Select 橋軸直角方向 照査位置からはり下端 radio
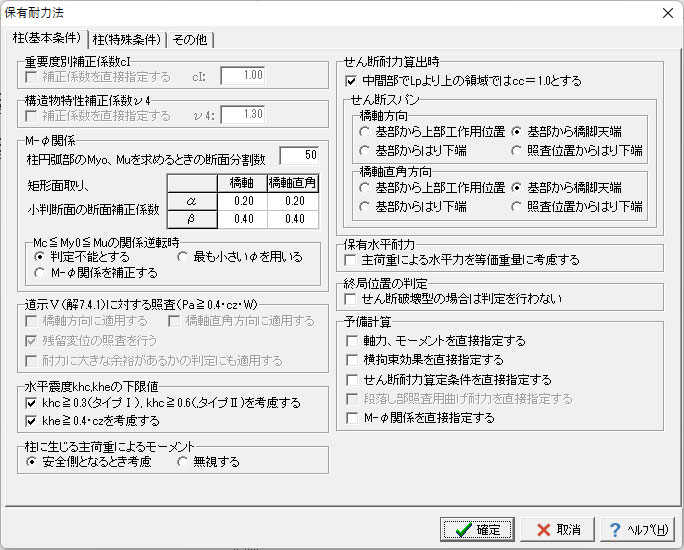This screenshot has width=684, height=550. coord(577,206)
